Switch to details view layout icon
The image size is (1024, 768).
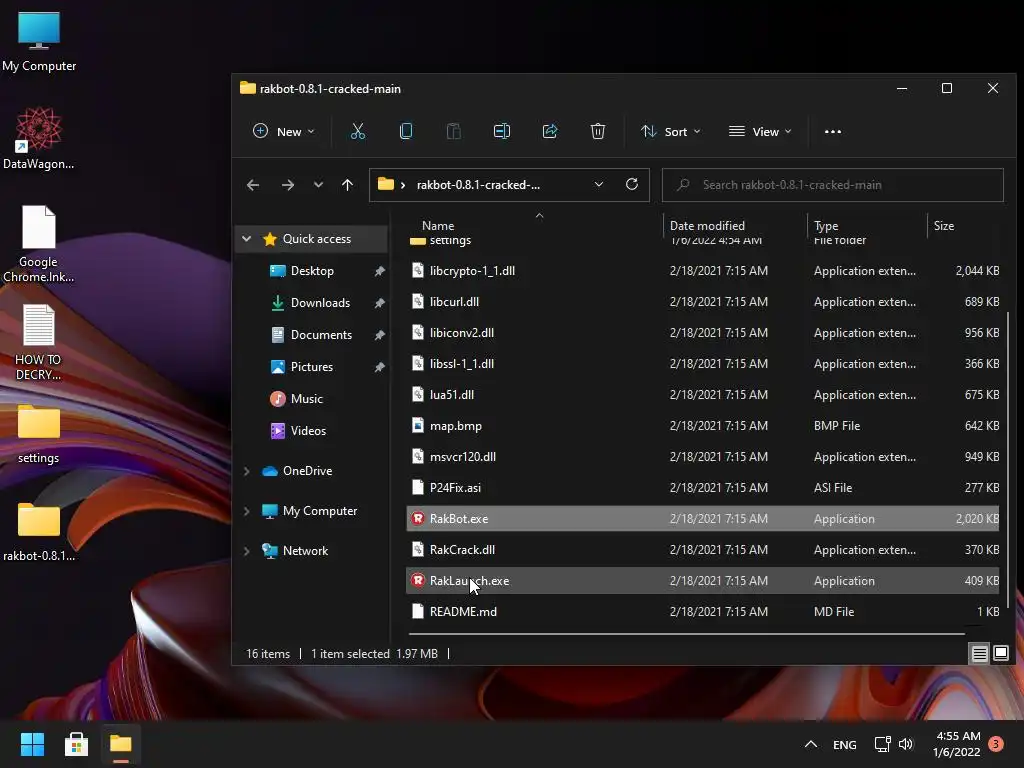click(979, 653)
